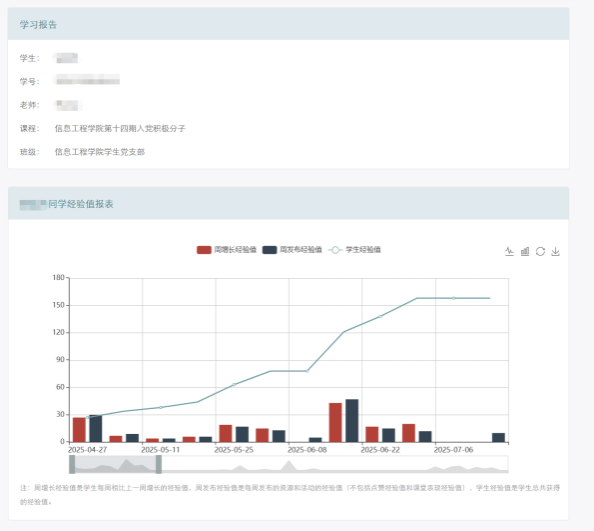Click the course name 信息工程学院第十四期入党积极分子
The height and width of the screenshot is (531, 594).
point(120,128)
